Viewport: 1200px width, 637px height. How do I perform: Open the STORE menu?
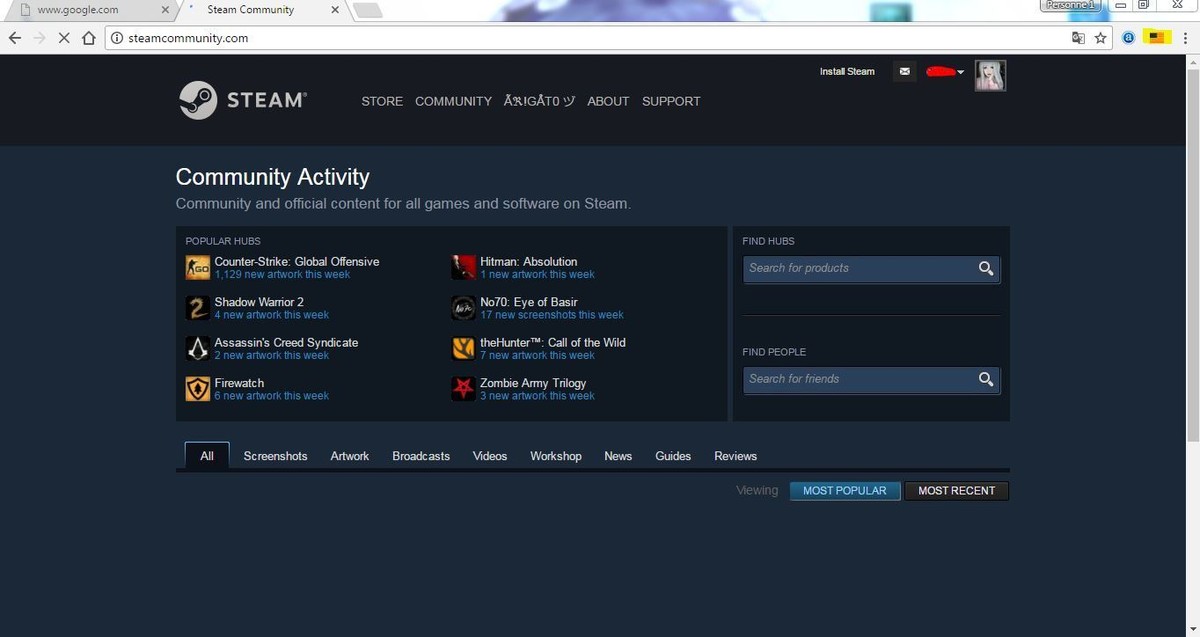[382, 101]
